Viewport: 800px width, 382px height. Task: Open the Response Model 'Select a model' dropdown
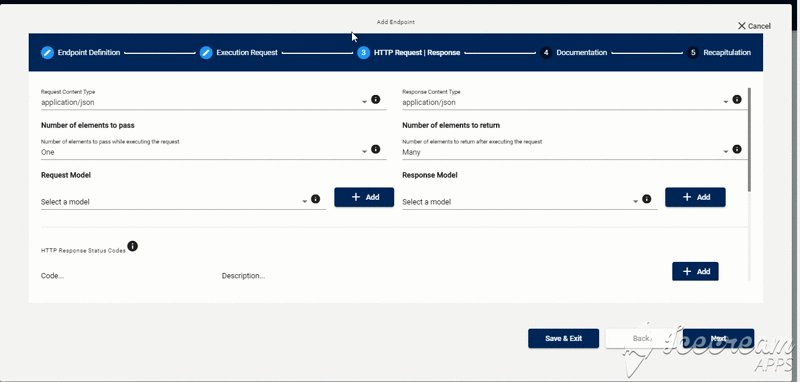pyautogui.click(x=520, y=202)
